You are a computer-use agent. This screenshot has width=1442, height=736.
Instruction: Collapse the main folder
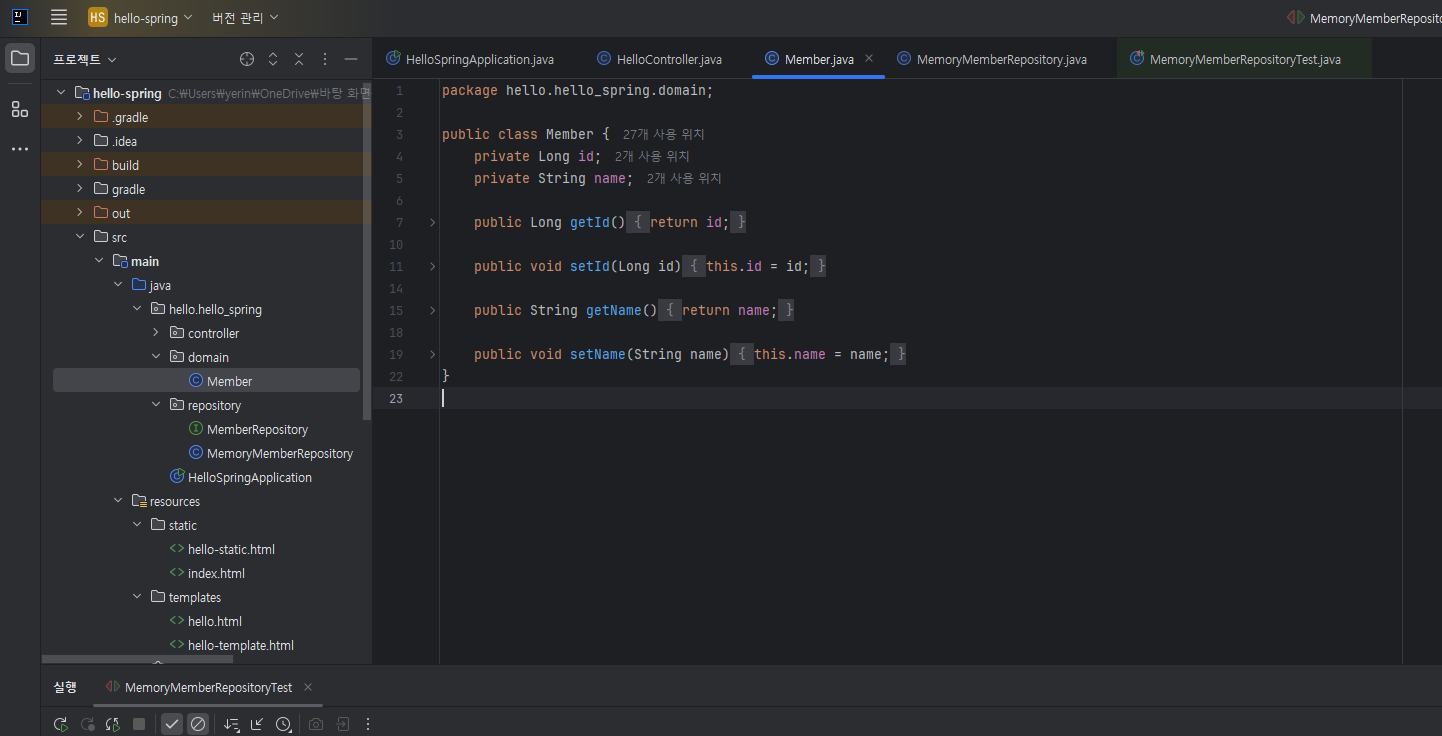click(99, 261)
